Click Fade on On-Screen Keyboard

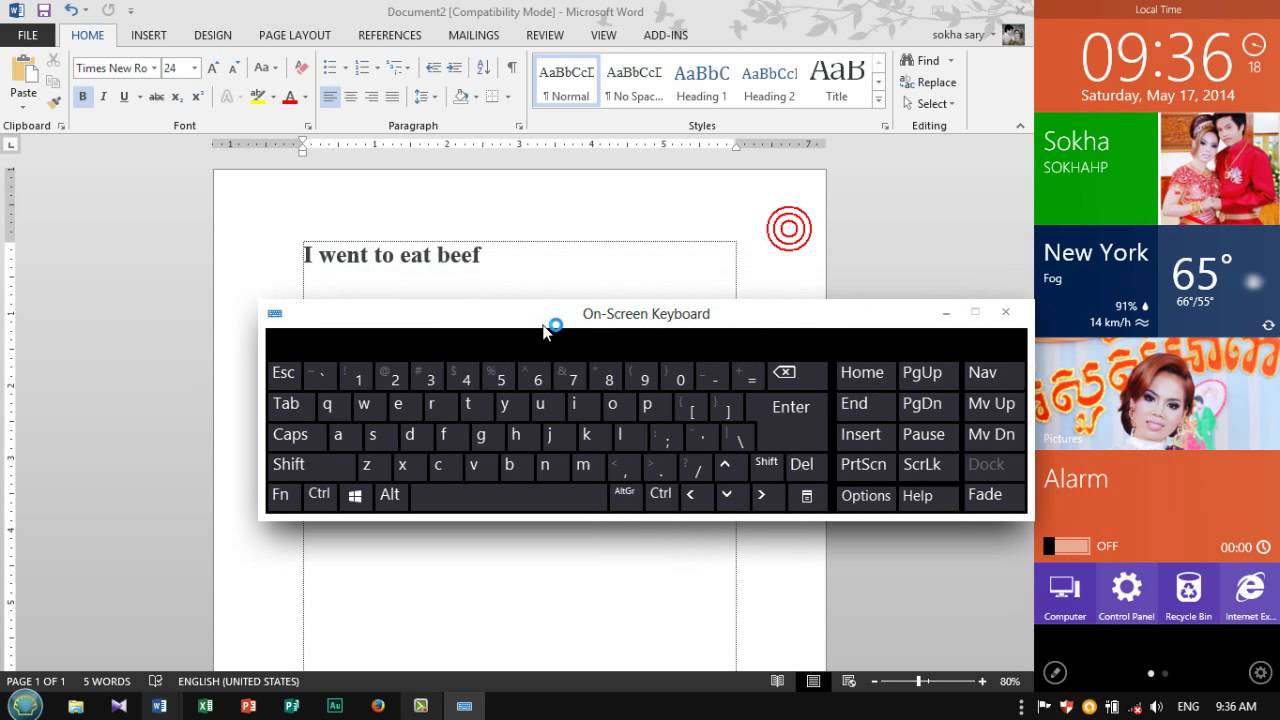[995, 495]
